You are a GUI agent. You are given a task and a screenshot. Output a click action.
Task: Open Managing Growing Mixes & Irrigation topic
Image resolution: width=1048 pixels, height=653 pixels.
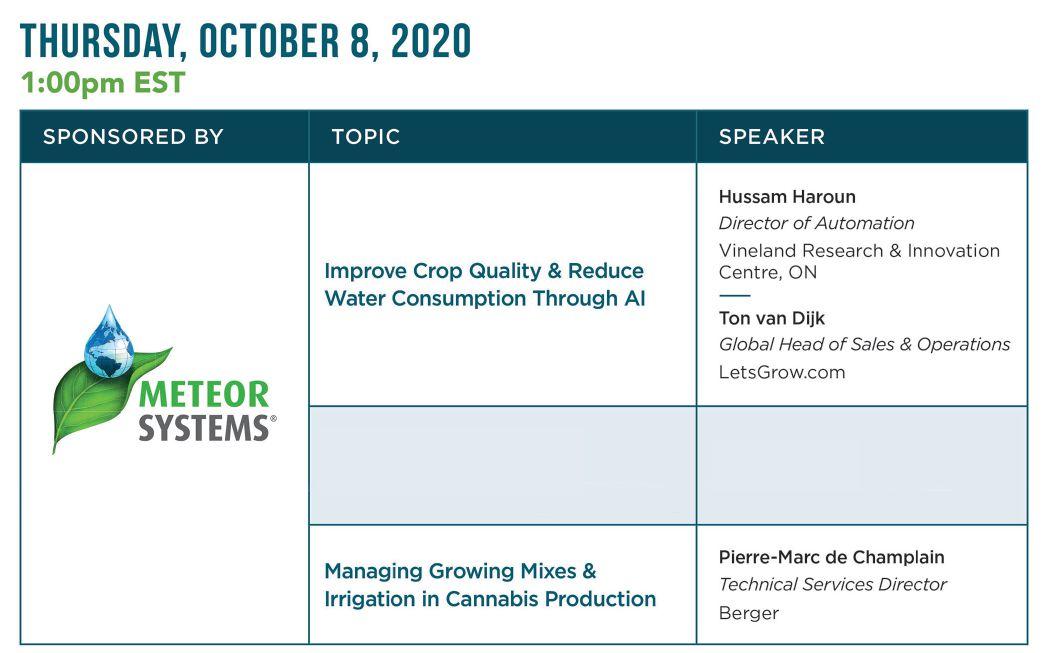point(490,585)
